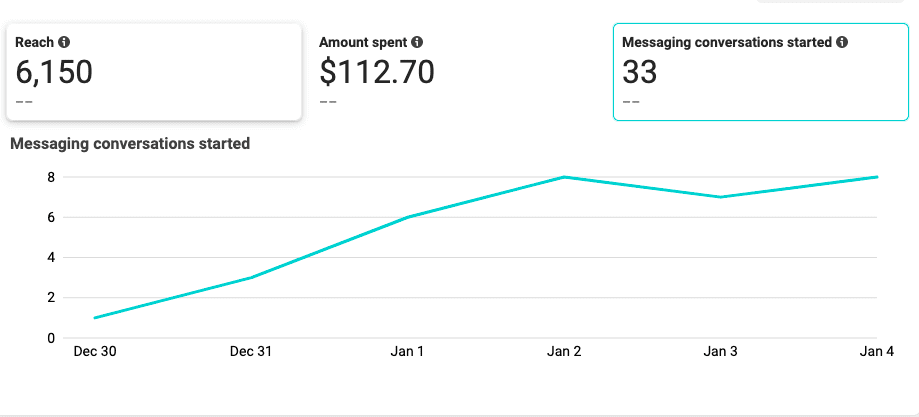Click the chart line's Jan 1 data point
The image size is (919, 417).
tap(407, 217)
